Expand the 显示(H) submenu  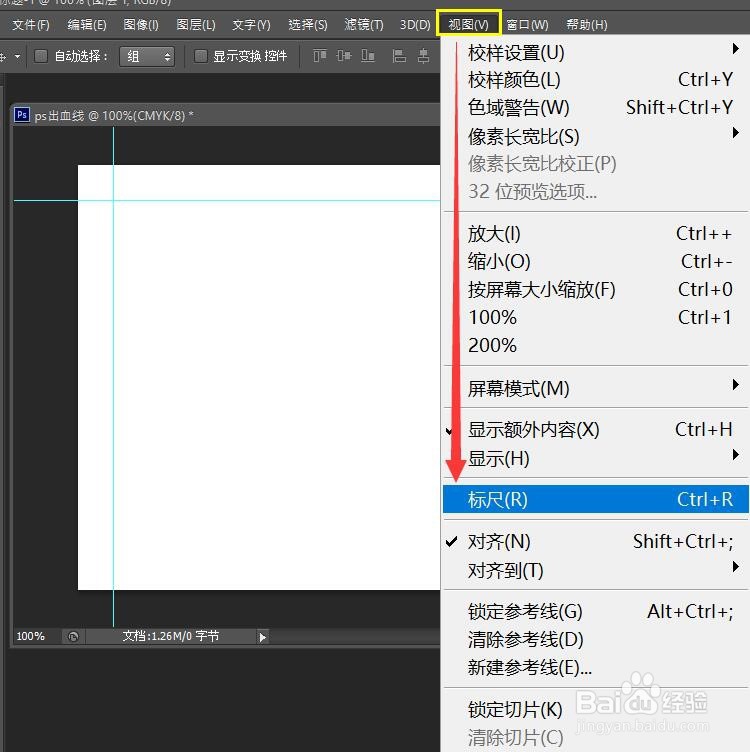click(x=596, y=458)
